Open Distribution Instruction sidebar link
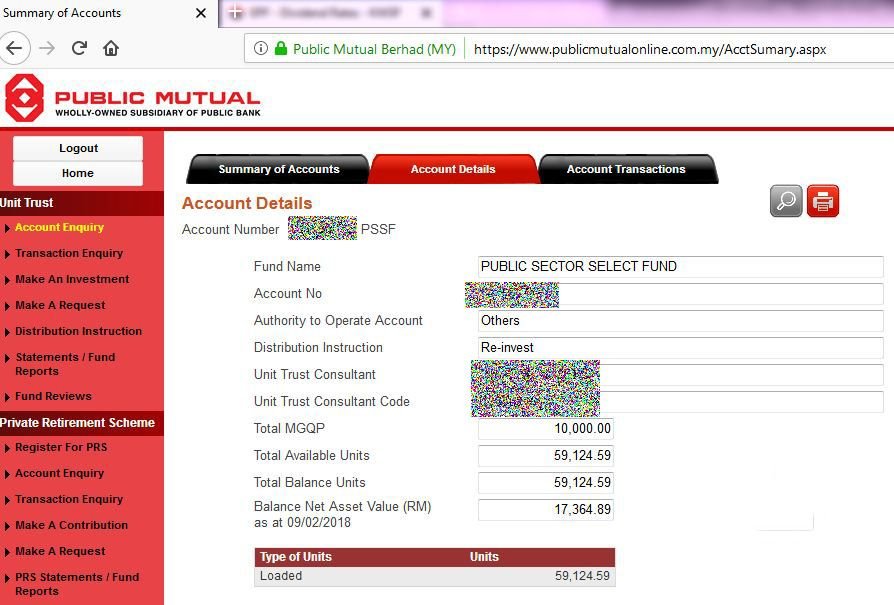The image size is (894, 605). point(79,331)
